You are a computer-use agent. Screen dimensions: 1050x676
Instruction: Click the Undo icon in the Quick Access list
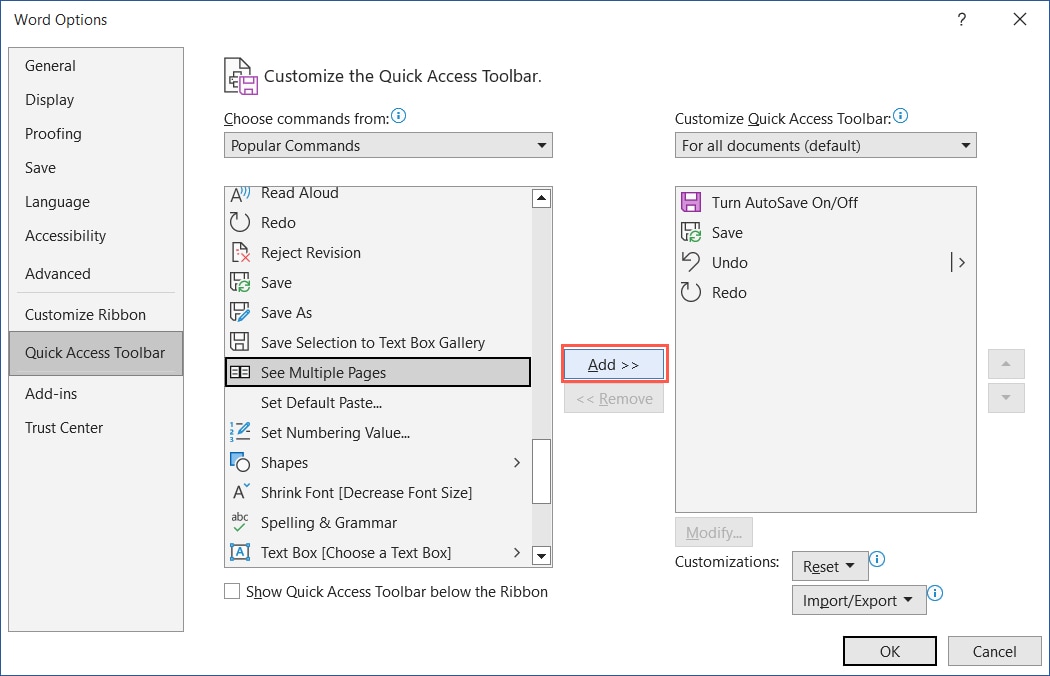tap(691, 262)
